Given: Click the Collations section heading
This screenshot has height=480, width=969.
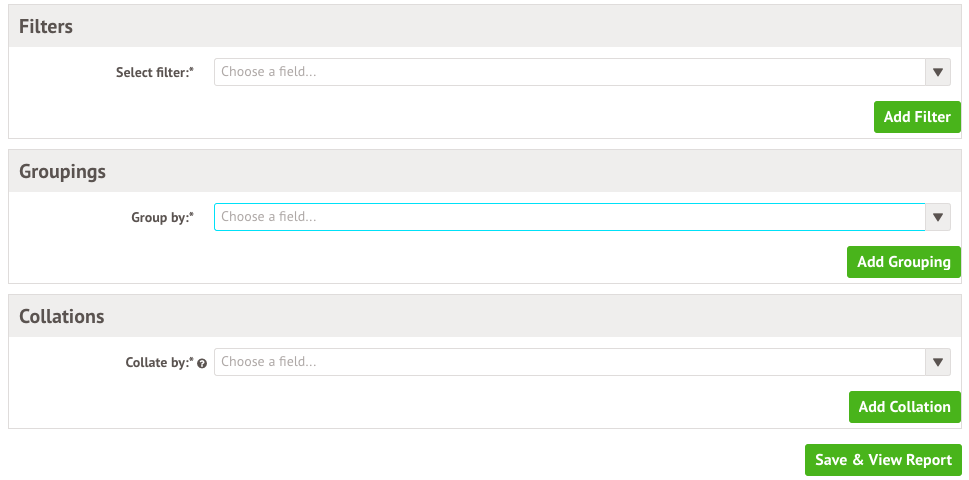Looking at the screenshot, I should click(62, 317).
